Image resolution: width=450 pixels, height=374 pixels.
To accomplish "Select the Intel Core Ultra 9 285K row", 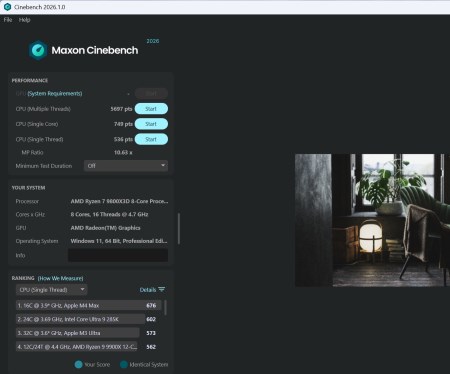I will (80, 319).
